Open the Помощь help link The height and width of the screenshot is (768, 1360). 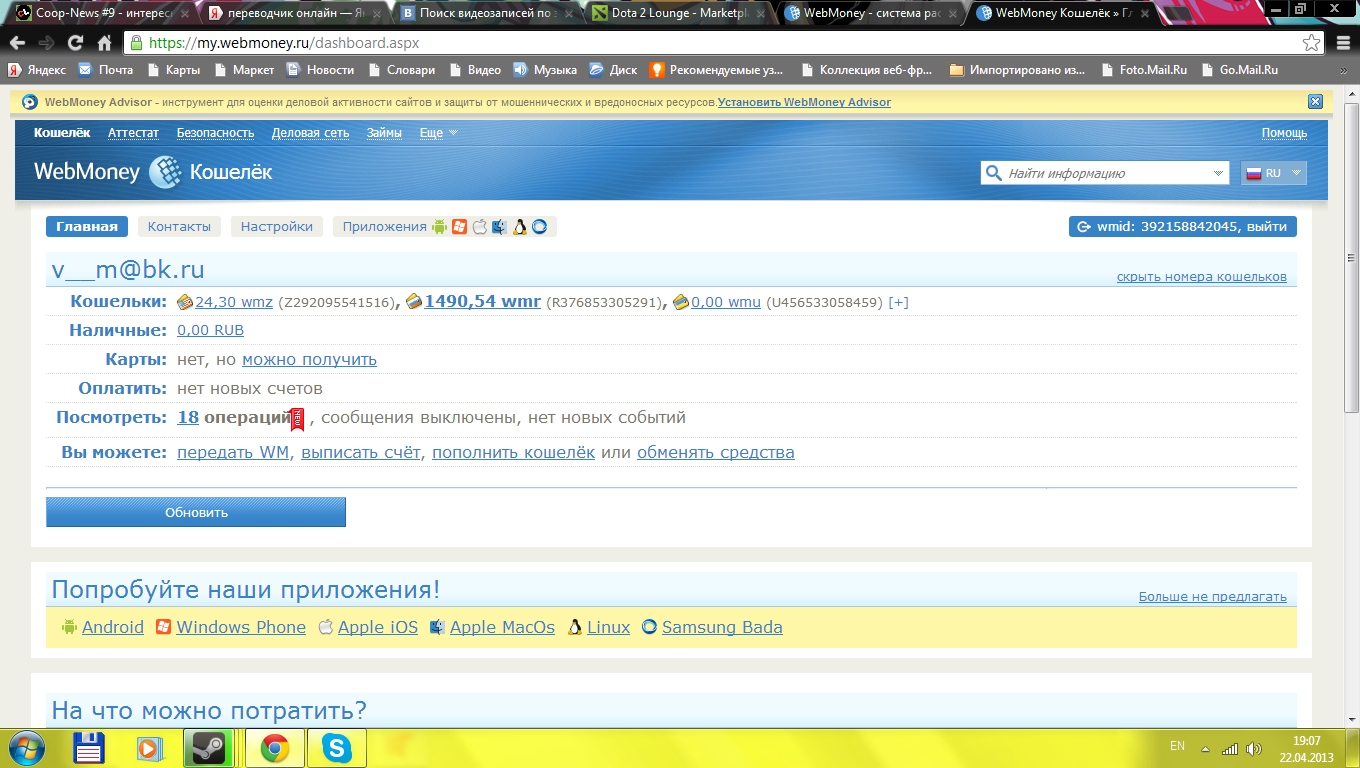pyautogui.click(x=1284, y=132)
